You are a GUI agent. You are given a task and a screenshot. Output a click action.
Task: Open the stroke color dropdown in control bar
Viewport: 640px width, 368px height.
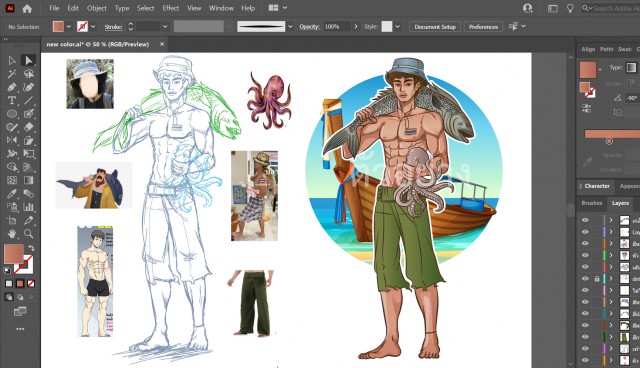tap(93, 27)
